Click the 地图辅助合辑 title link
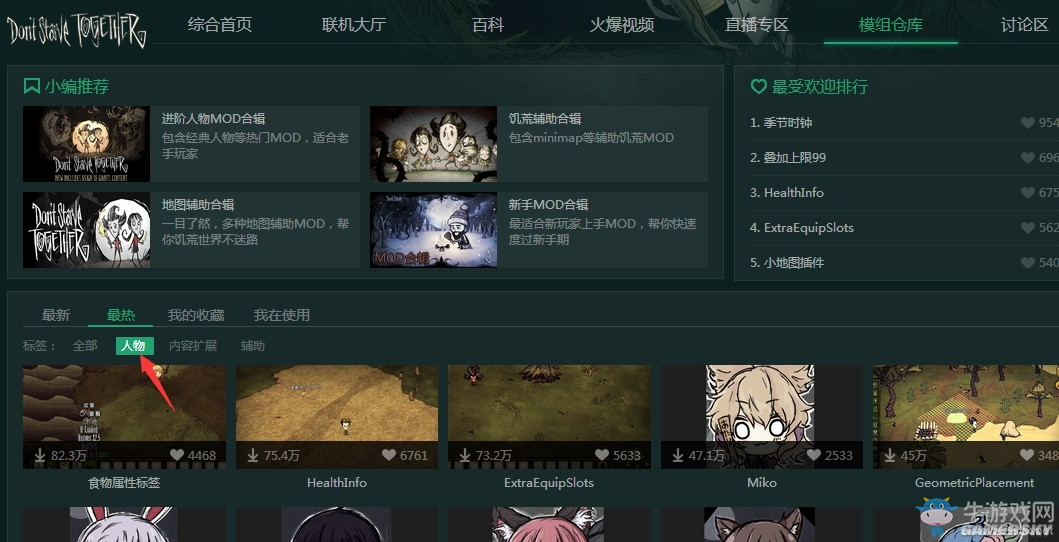This screenshot has height=542, width=1059. (x=198, y=205)
